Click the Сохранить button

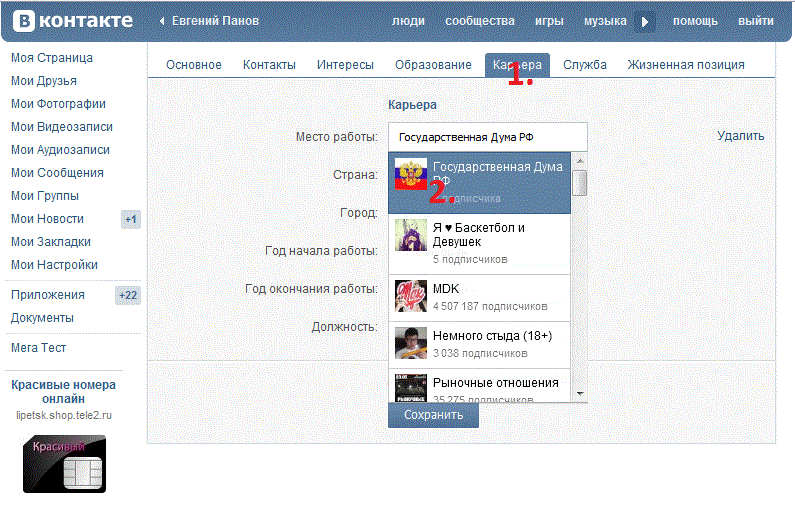tap(433, 415)
